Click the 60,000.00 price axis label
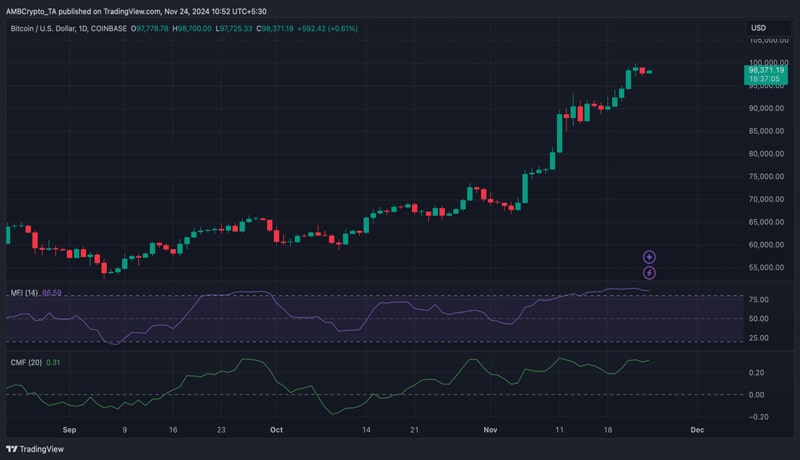 [x=766, y=245]
